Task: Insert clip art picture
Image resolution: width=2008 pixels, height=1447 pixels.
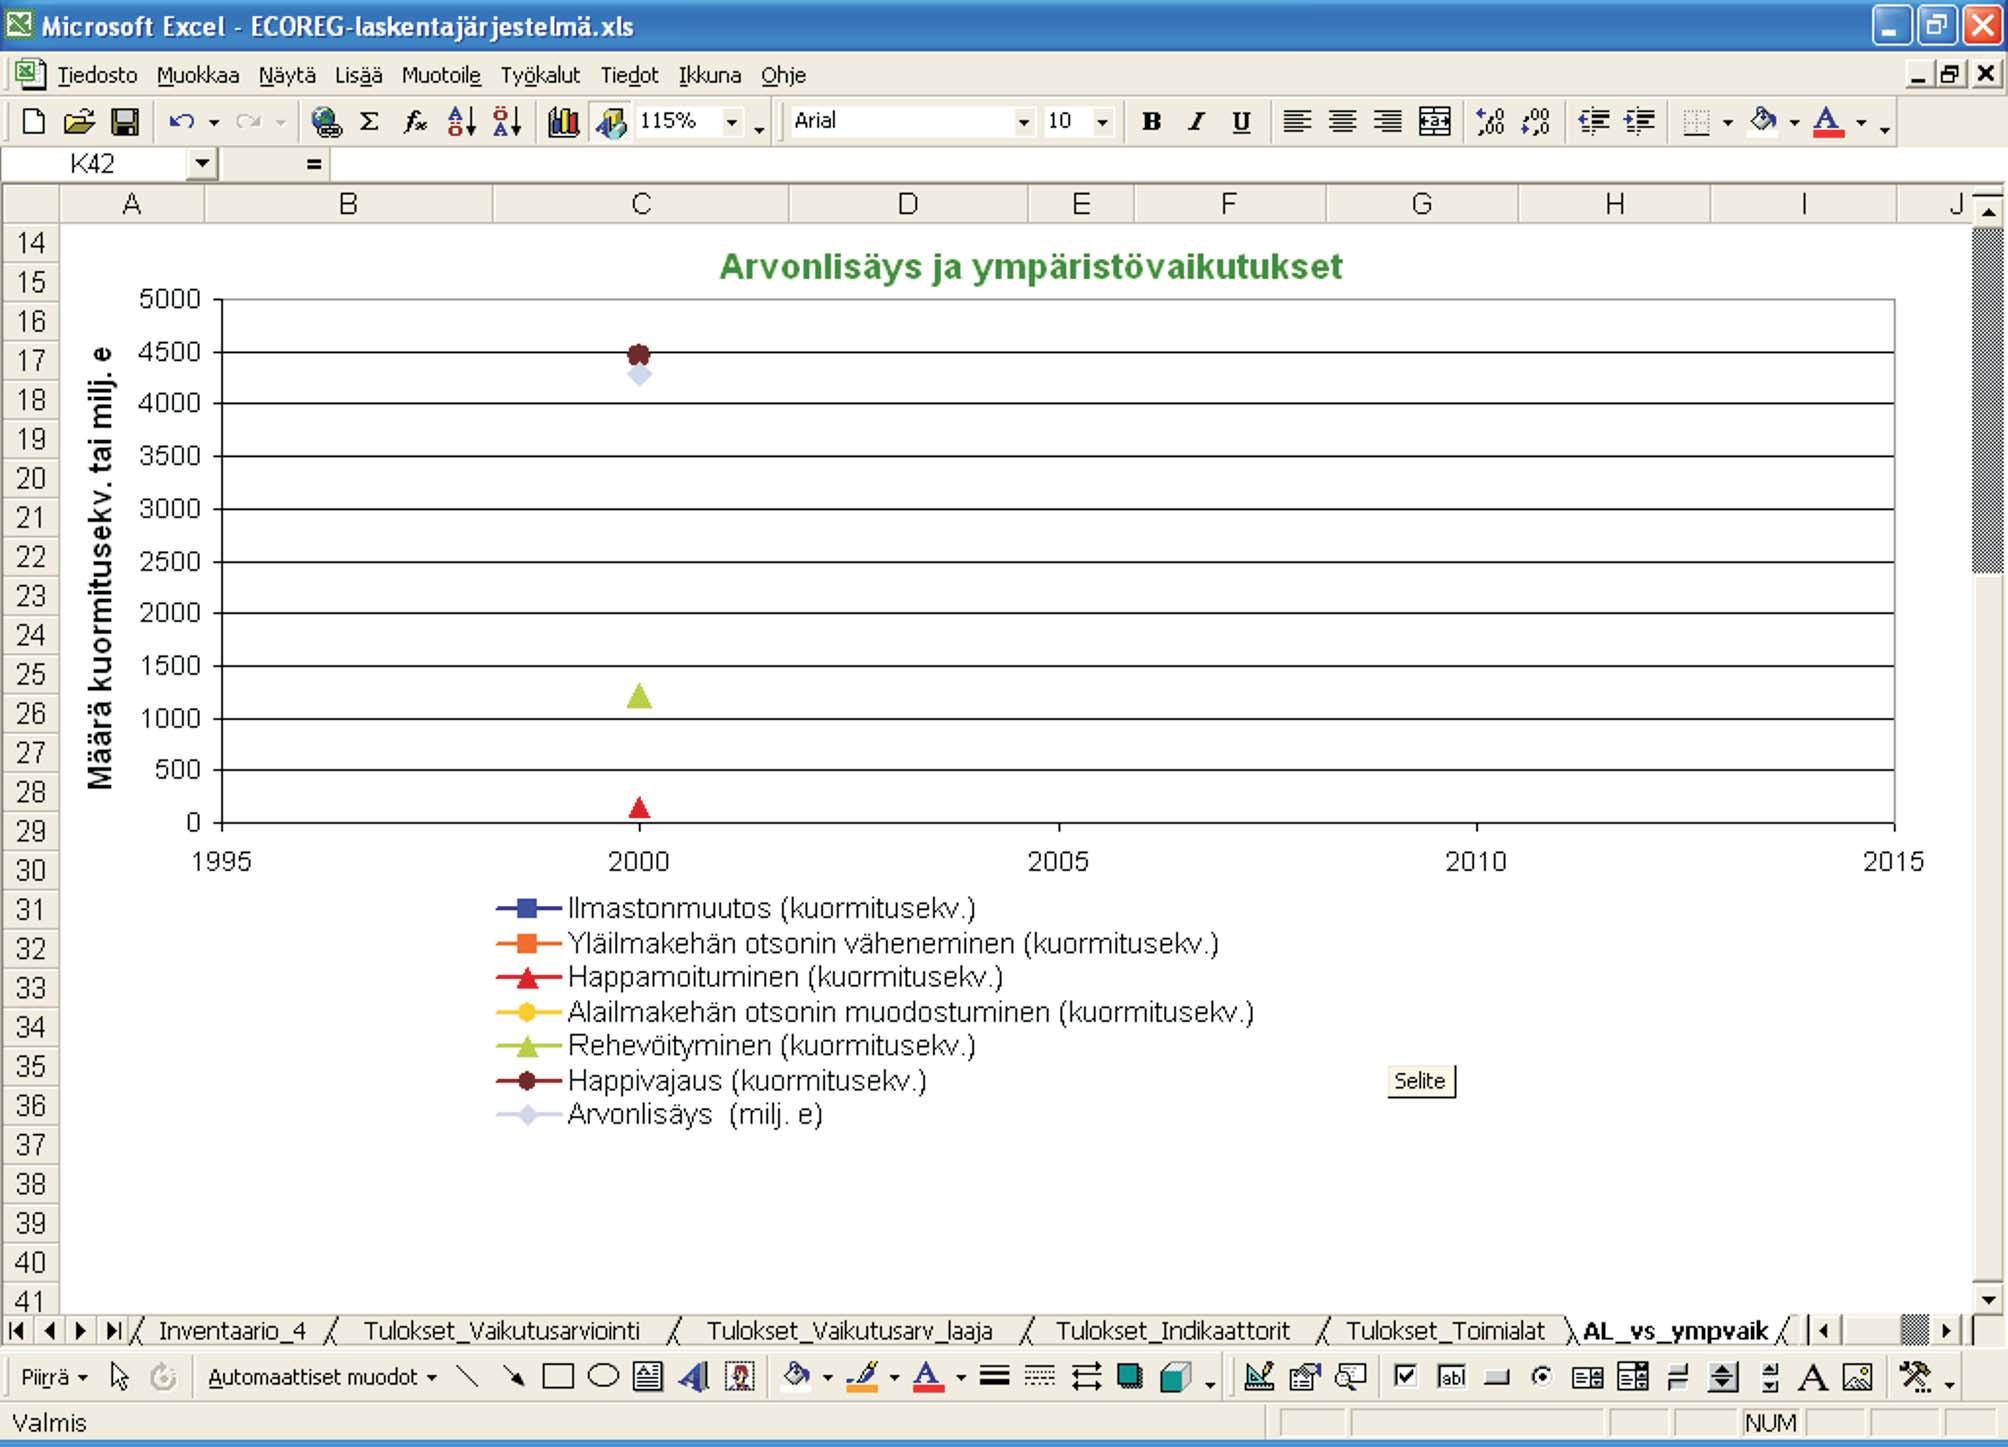Action: (x=740, y=1377)
